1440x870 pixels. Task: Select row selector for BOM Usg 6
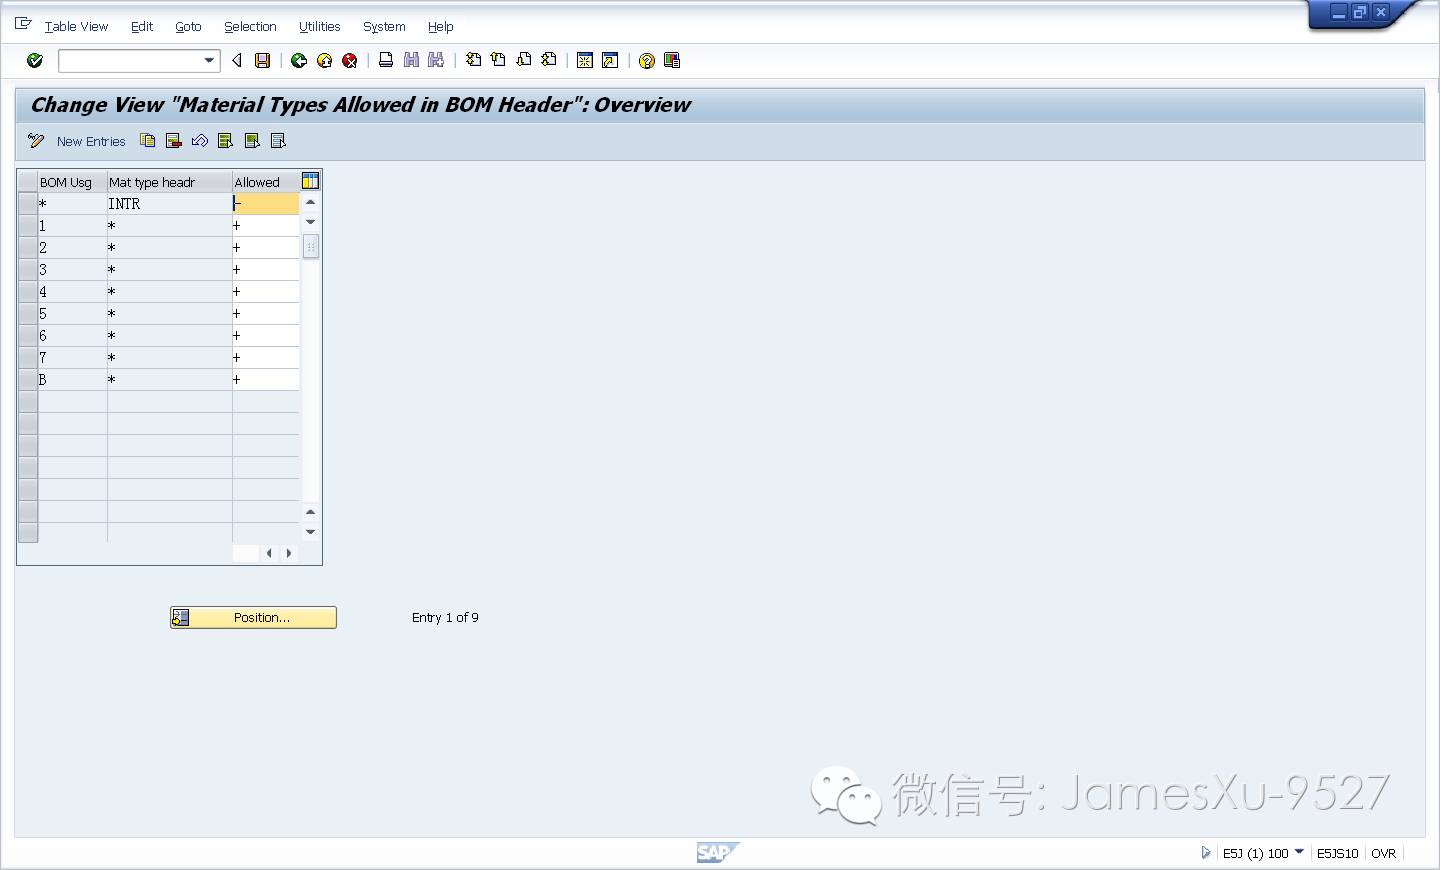click(28, 336)
